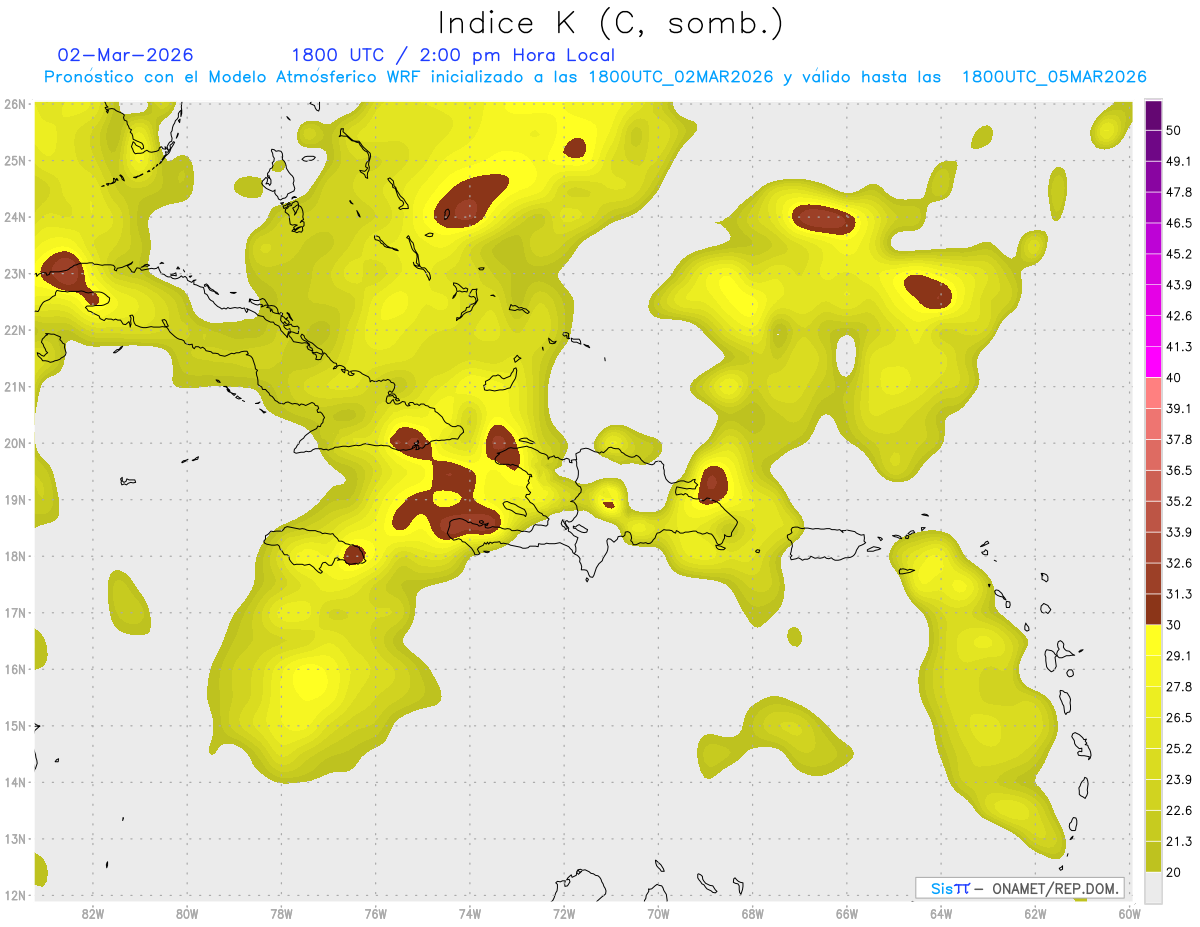1200x927 pixels.
Task: Click '1800 UTC / 2:00 pm Hora Local' text
Action: pos(453,55)
